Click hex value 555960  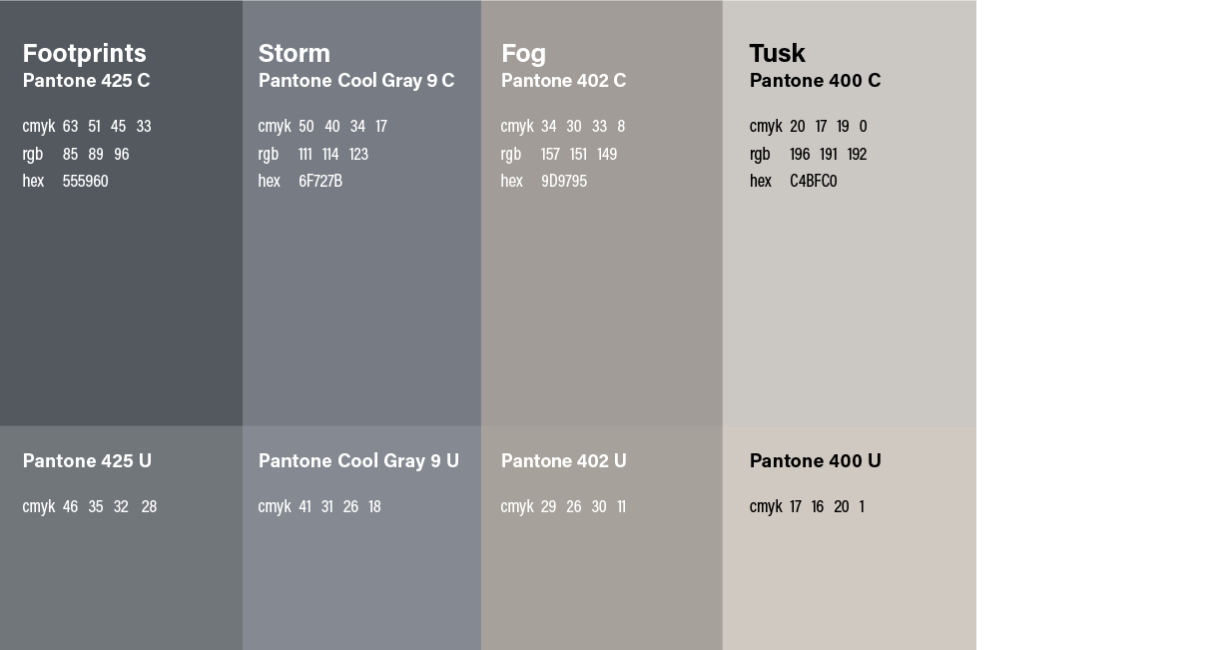tap(85, 181)
